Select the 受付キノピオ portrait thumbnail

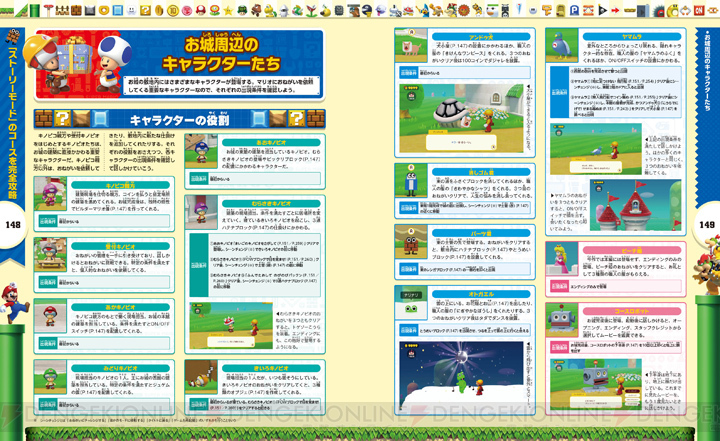50,255
